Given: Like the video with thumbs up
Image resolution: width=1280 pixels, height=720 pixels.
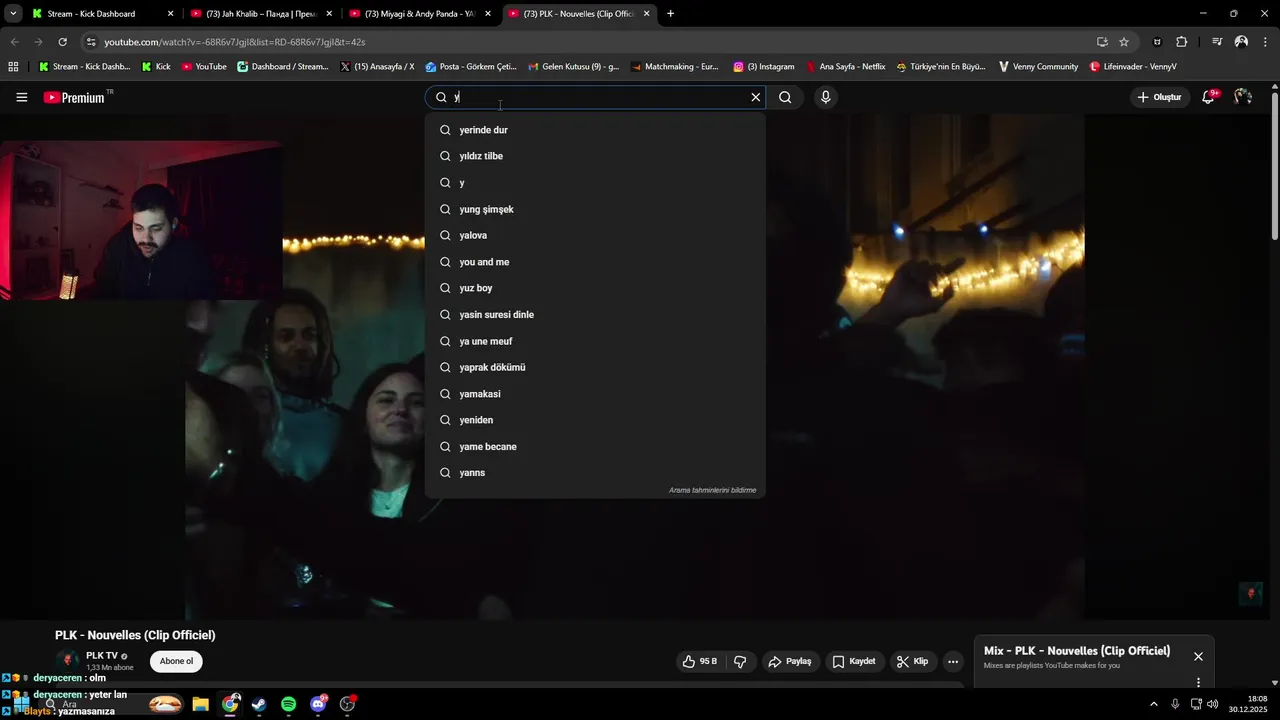Looking at the screenshot, I should tap(699, 661).
